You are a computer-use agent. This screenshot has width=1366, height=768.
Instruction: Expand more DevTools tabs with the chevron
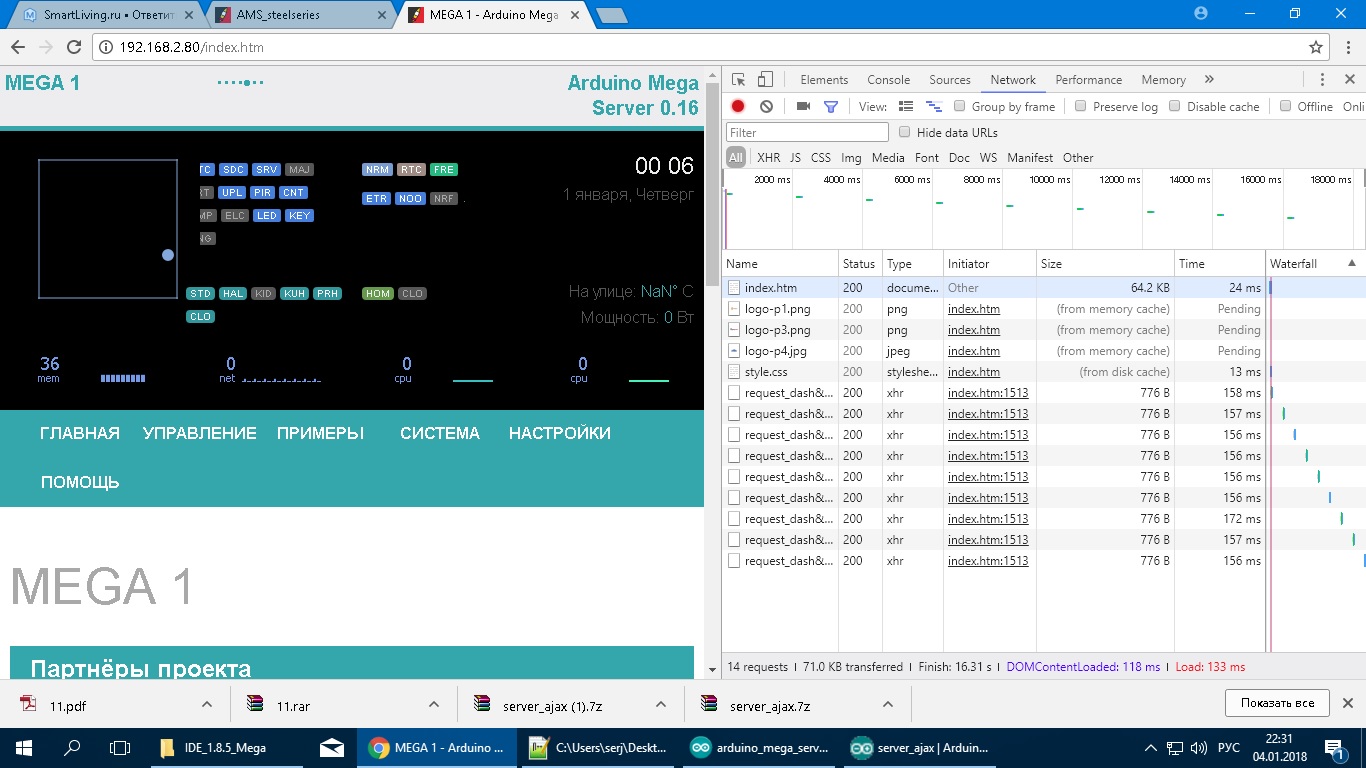point(1209,80)
